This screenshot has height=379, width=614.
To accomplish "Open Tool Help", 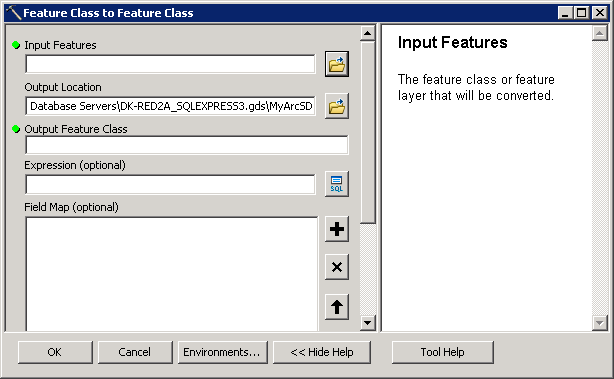I will point(442,352).
